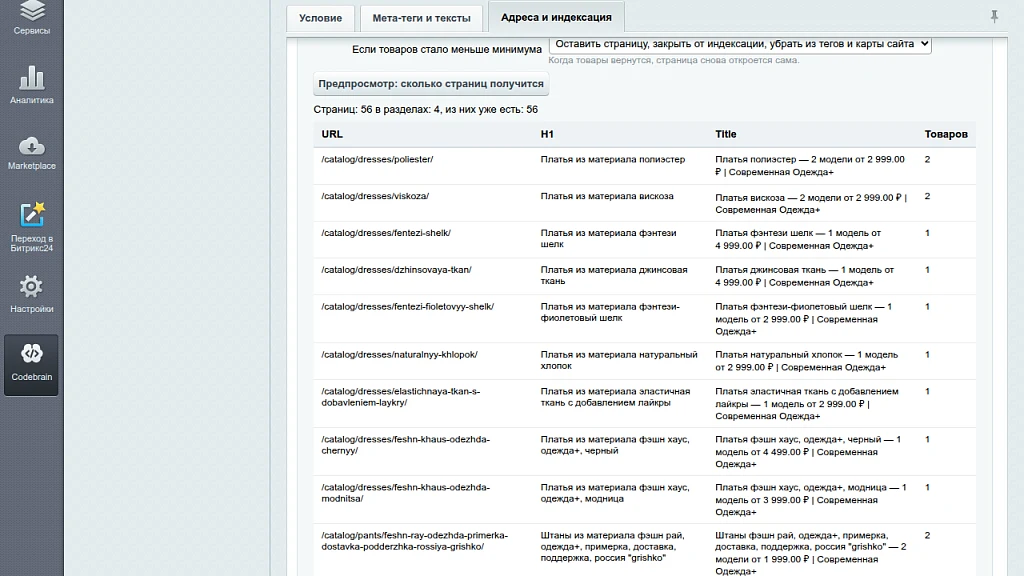Image resolution: width=1024 pixels, height=576 pixels.
Task: Switch to the Мета-теги и тексты tab
Action: [421, 18]
